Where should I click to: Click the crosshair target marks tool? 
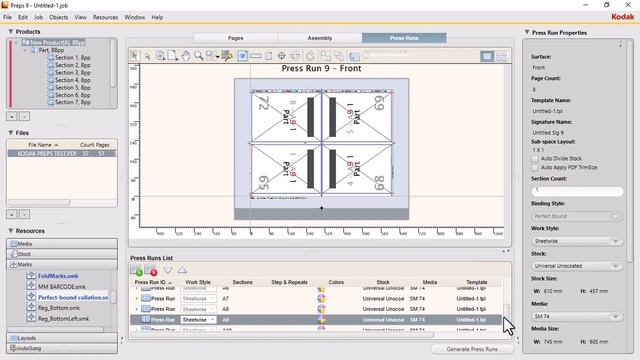coord(281,56)
